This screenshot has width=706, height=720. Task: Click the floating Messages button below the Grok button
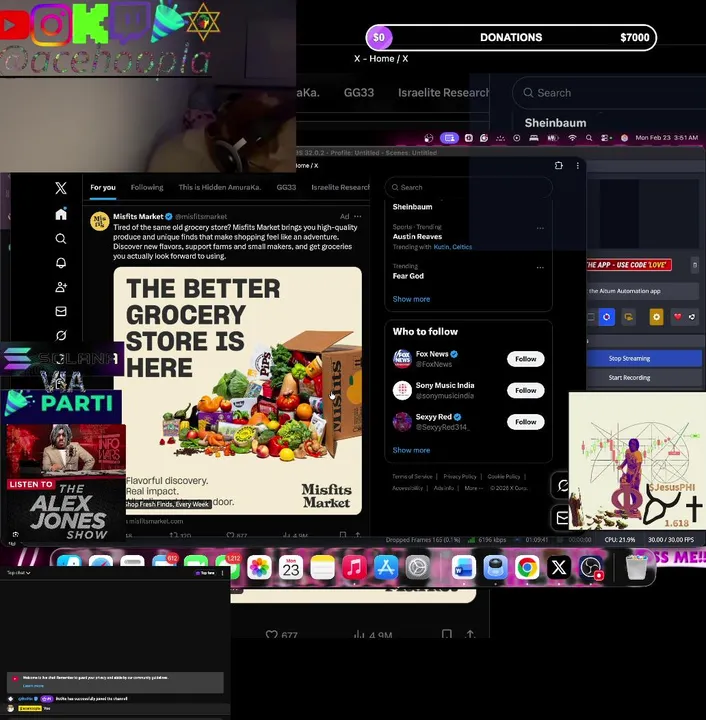[562, 518]
